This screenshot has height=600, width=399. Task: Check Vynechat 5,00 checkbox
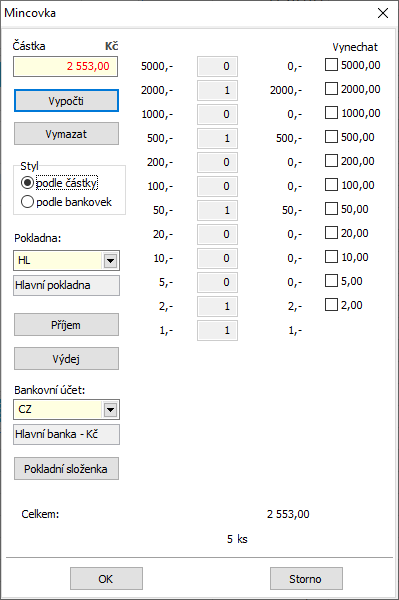pos(331,281)
